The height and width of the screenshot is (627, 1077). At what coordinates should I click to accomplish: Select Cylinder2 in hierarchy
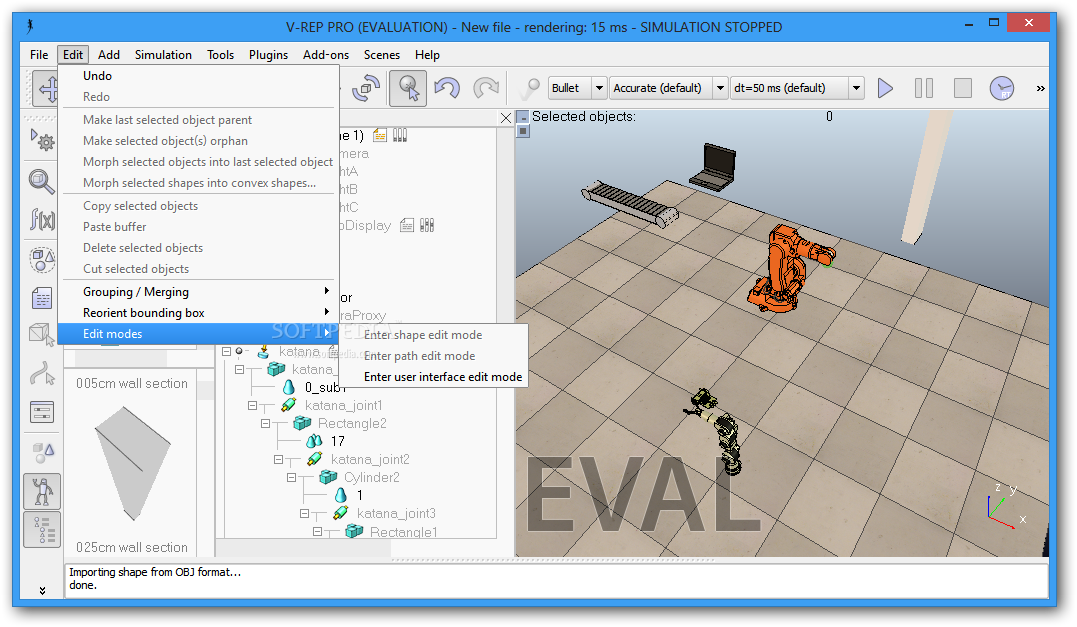[372, 477]
